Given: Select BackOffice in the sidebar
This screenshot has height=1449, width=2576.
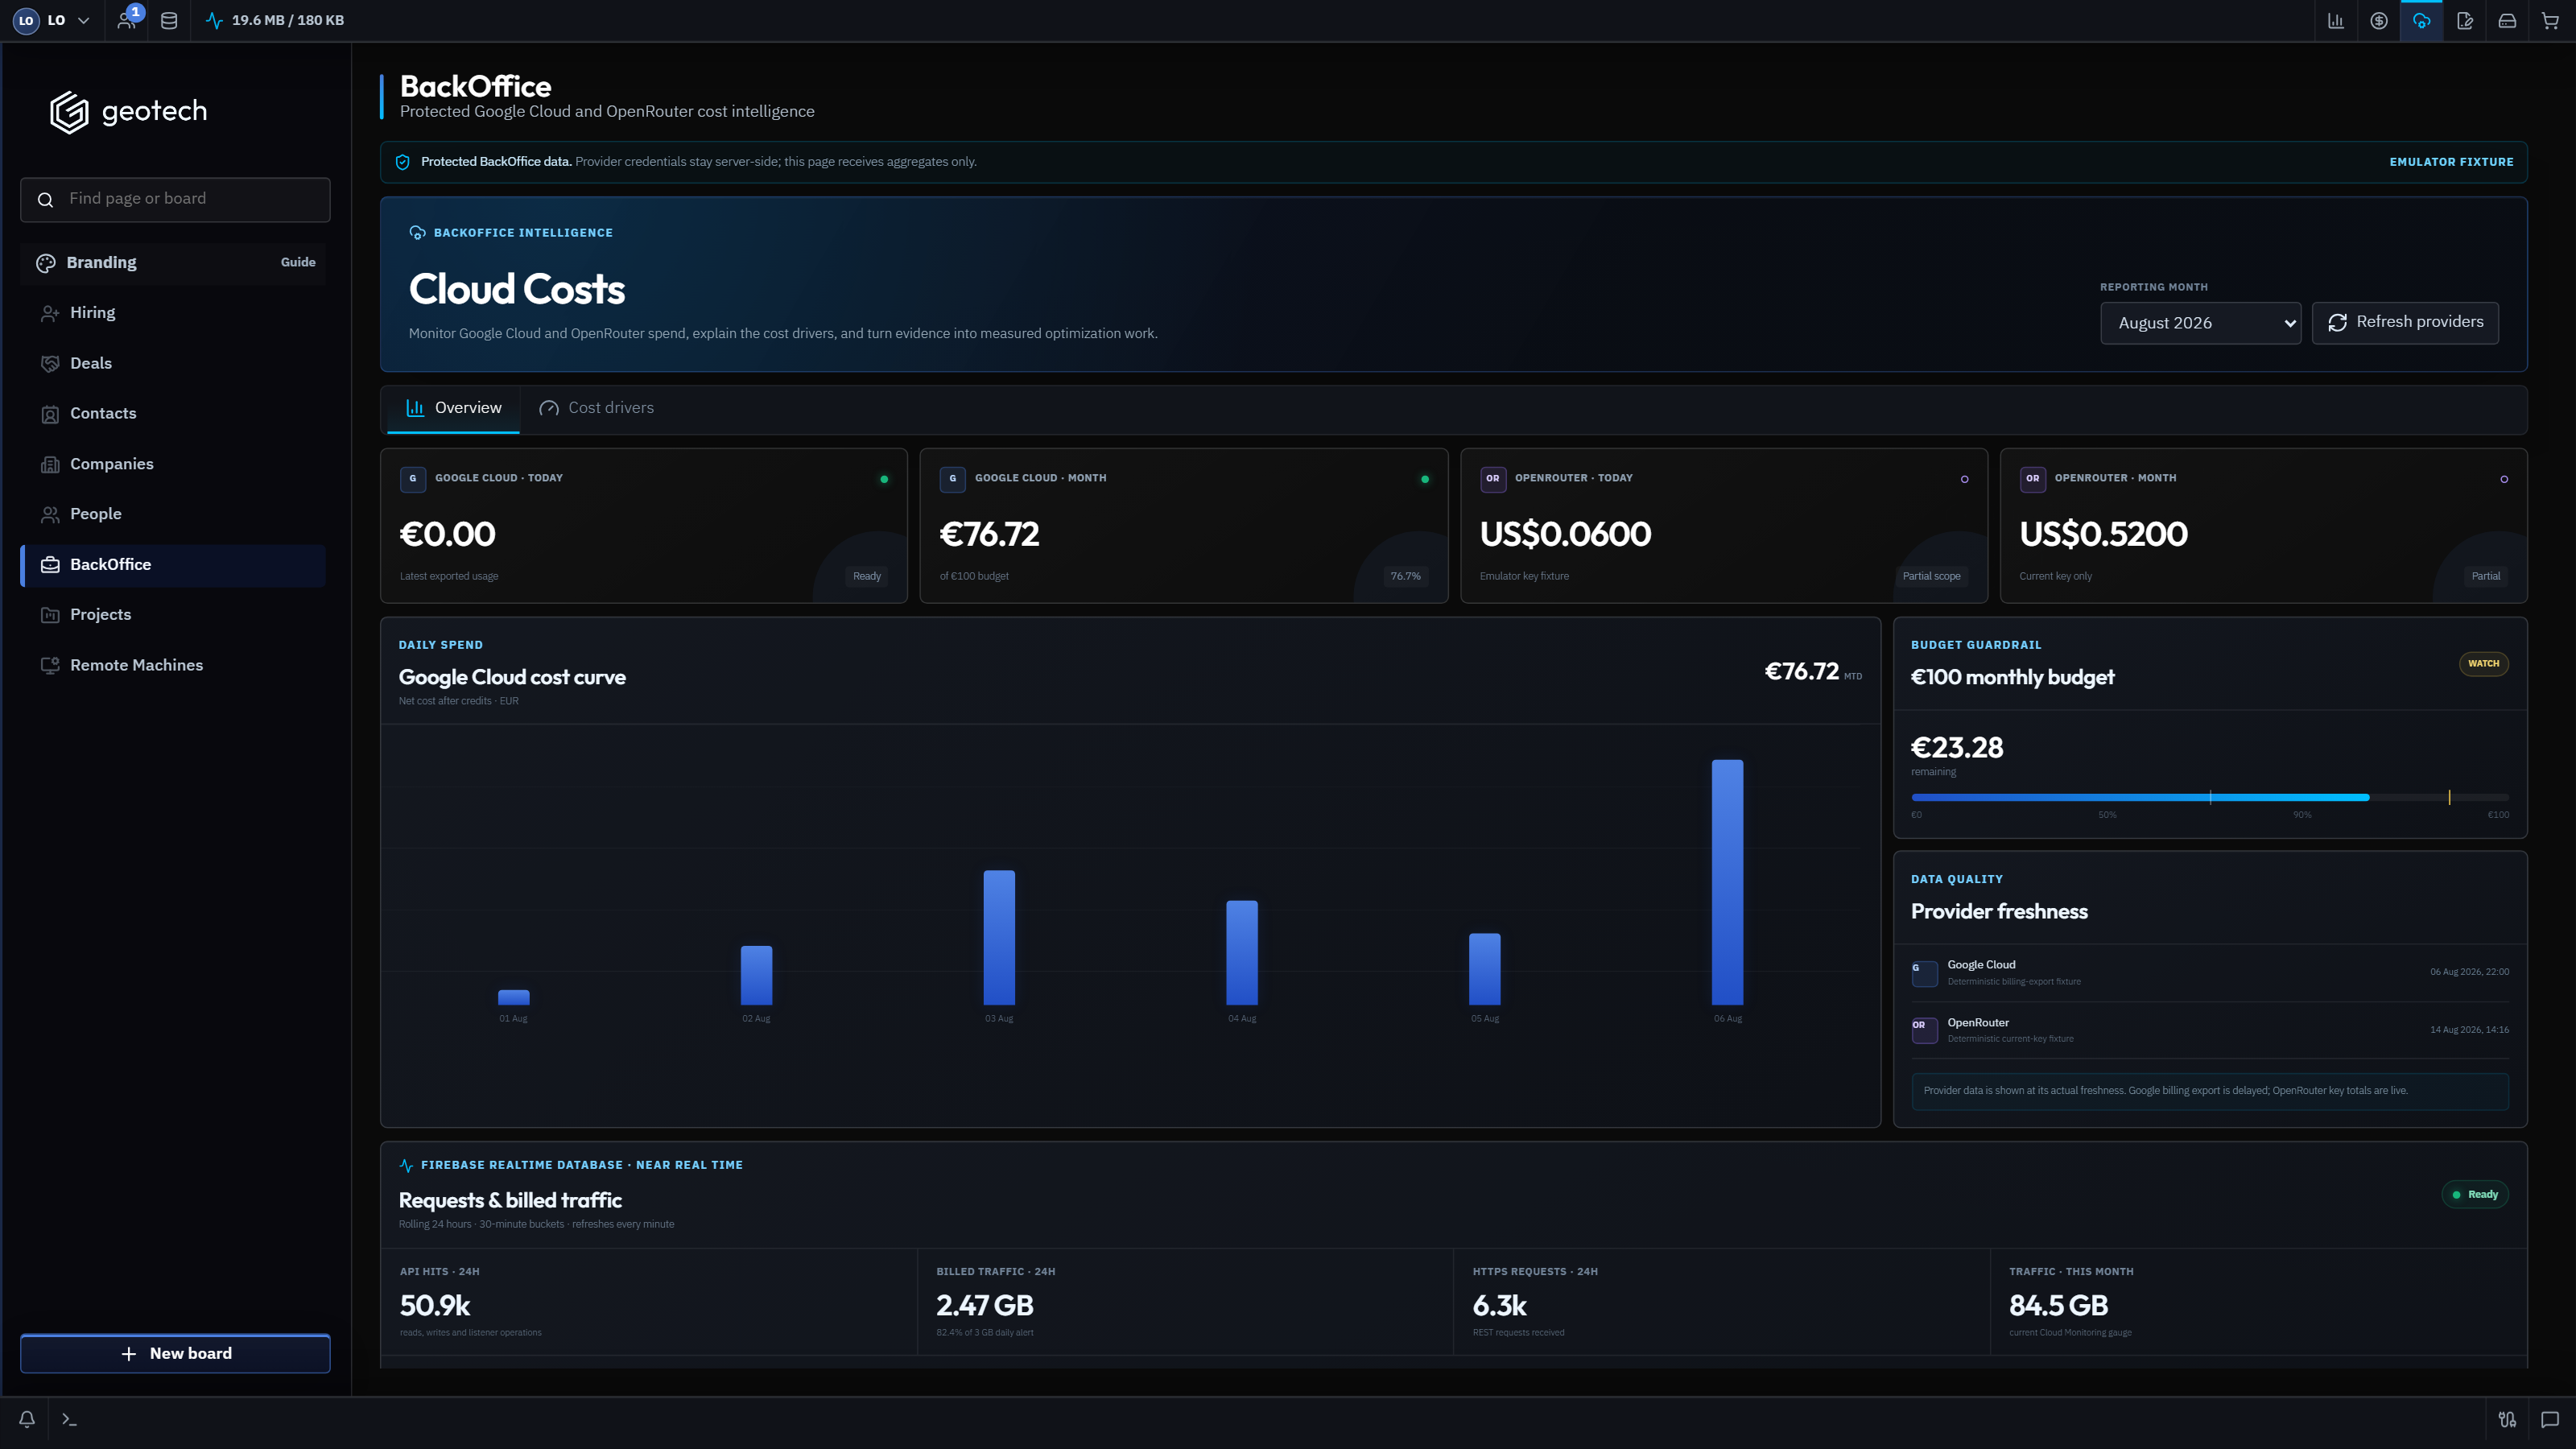Looking at the screenshot, I should coord(173,565).
